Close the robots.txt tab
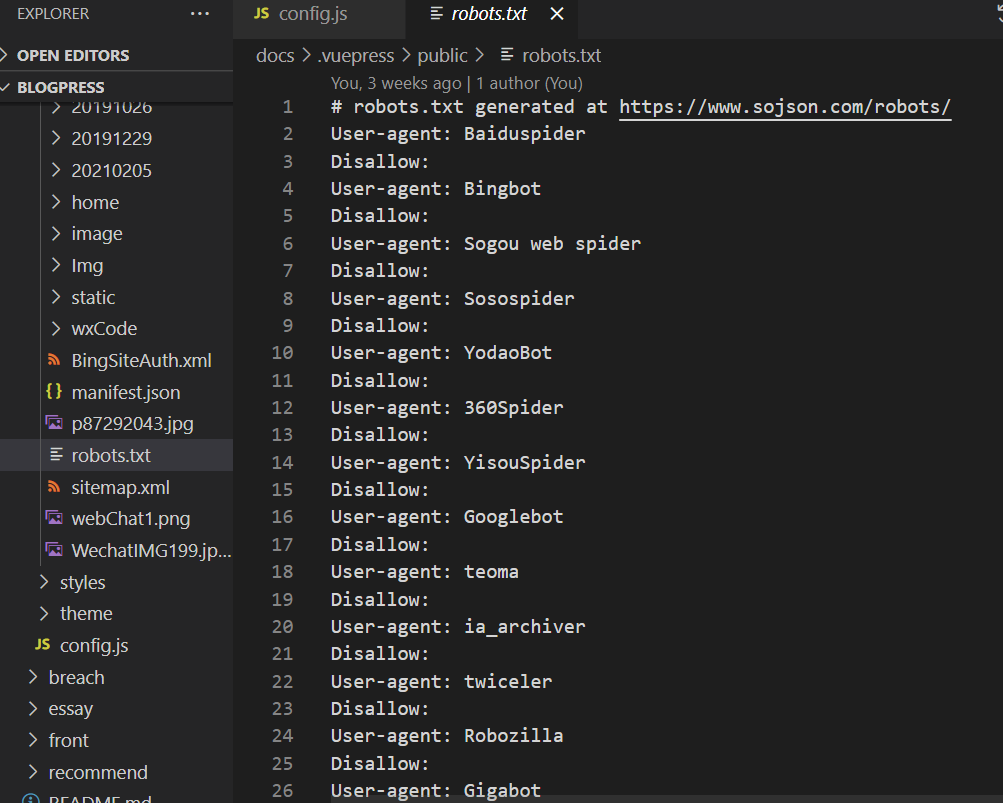1003x803 pixels. (x=557, y=13)
